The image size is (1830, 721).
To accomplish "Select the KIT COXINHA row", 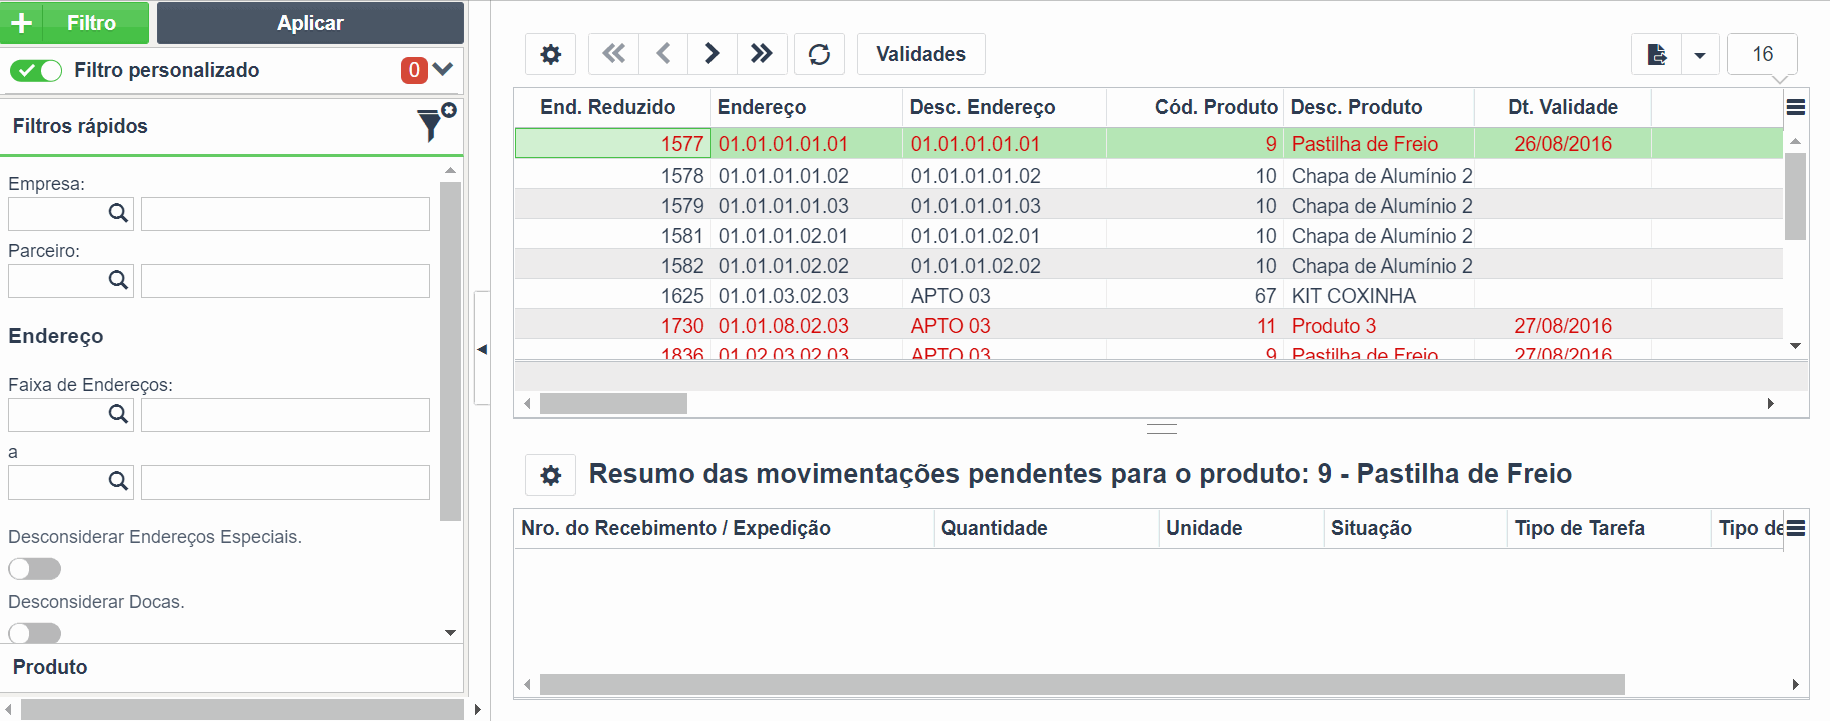I will (1148, 295).
